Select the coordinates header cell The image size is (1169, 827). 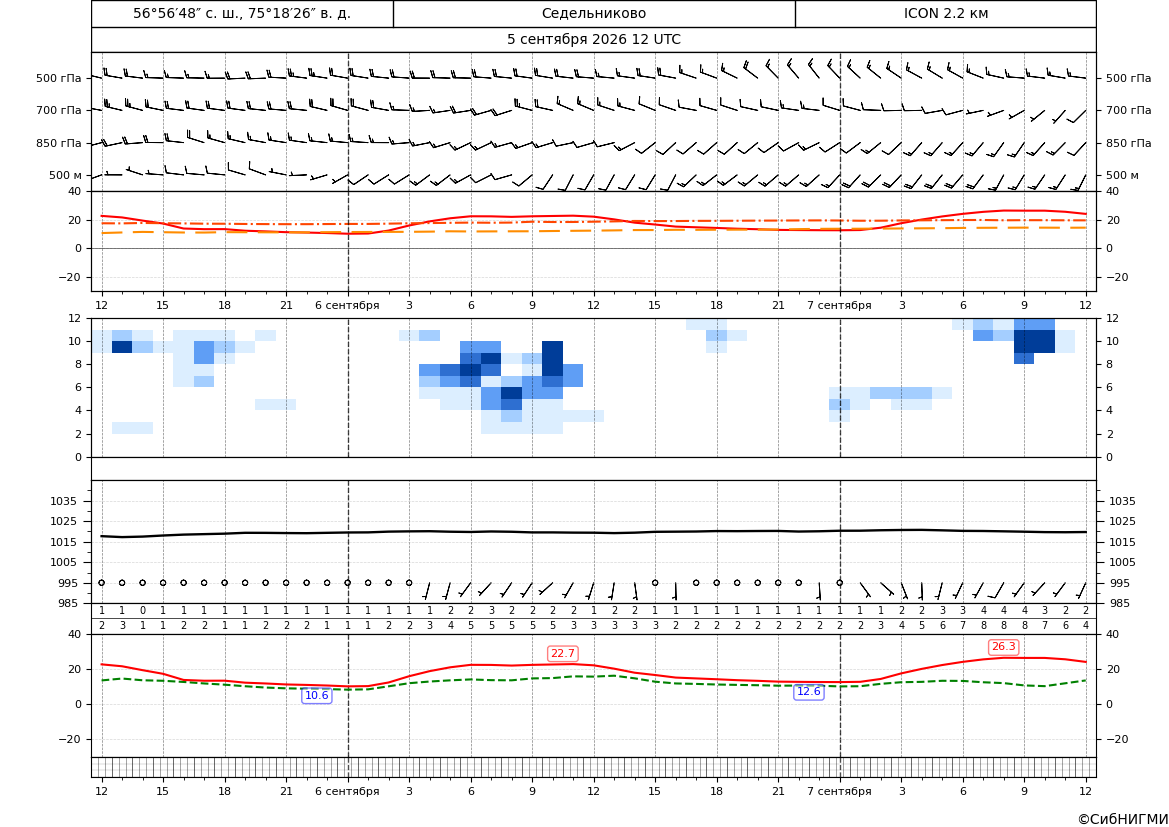pos(242,13)
